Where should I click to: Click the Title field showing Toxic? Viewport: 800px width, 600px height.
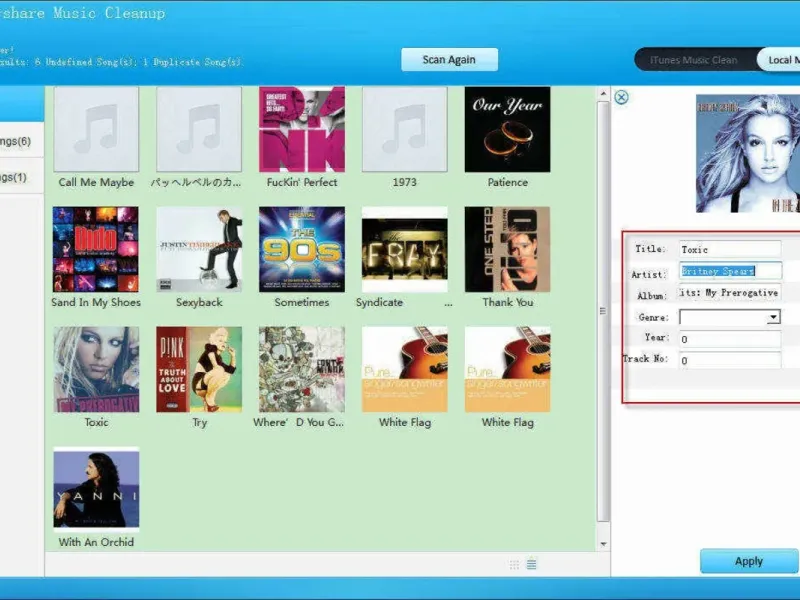[x=730, y=249]
